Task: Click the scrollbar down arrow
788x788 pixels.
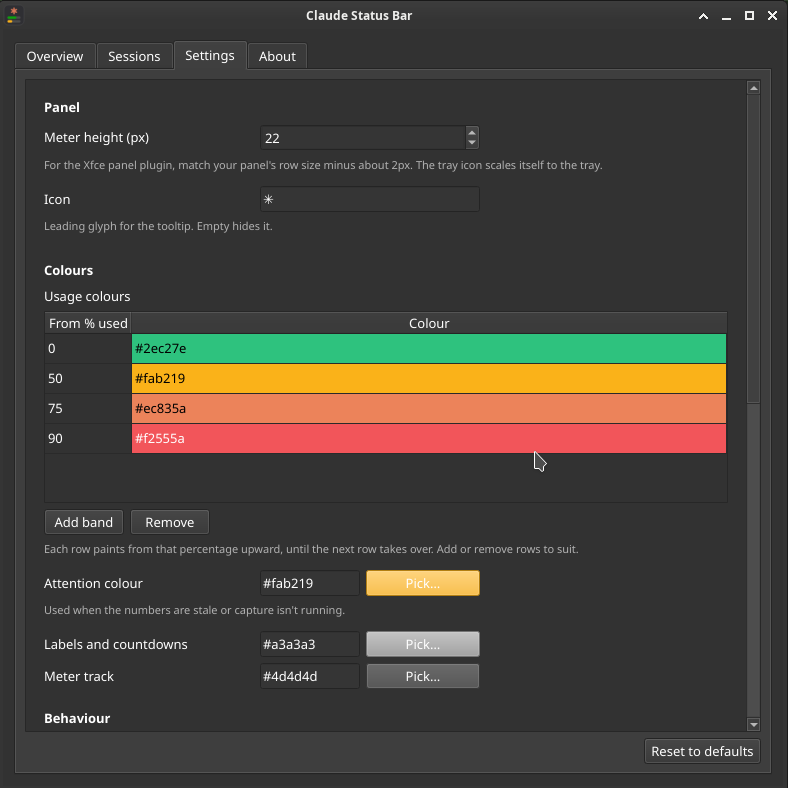Action: [753, 724]
